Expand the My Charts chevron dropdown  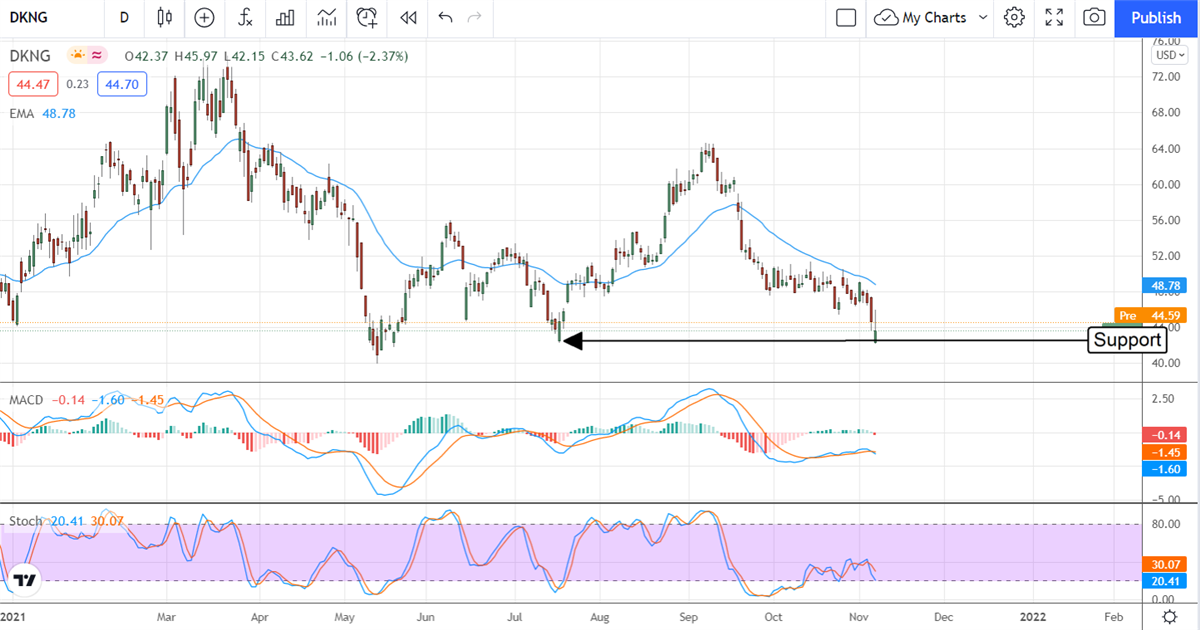point(982,17)
